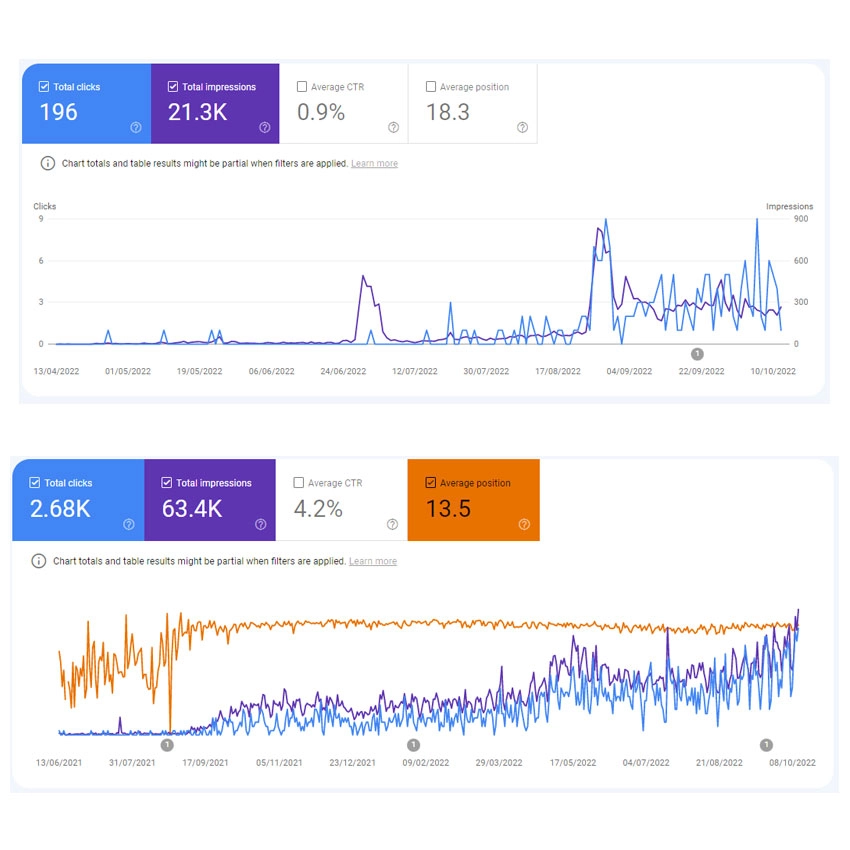Select the 196 total clicks value

59,112
